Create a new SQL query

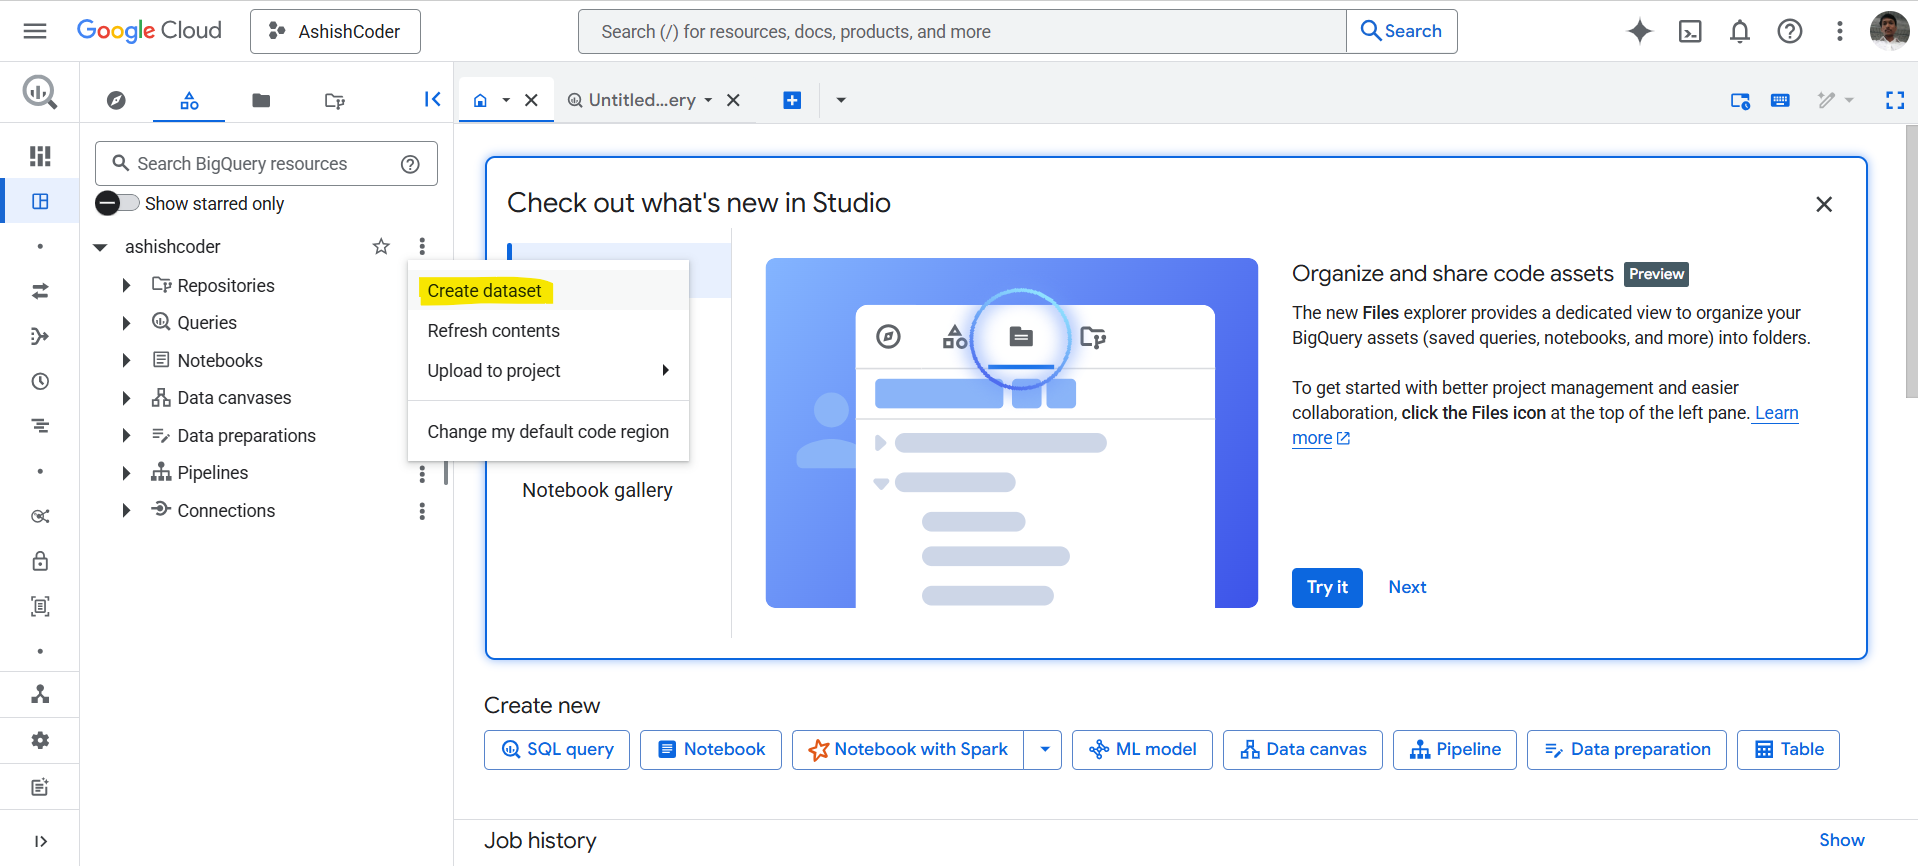[557, 750]
